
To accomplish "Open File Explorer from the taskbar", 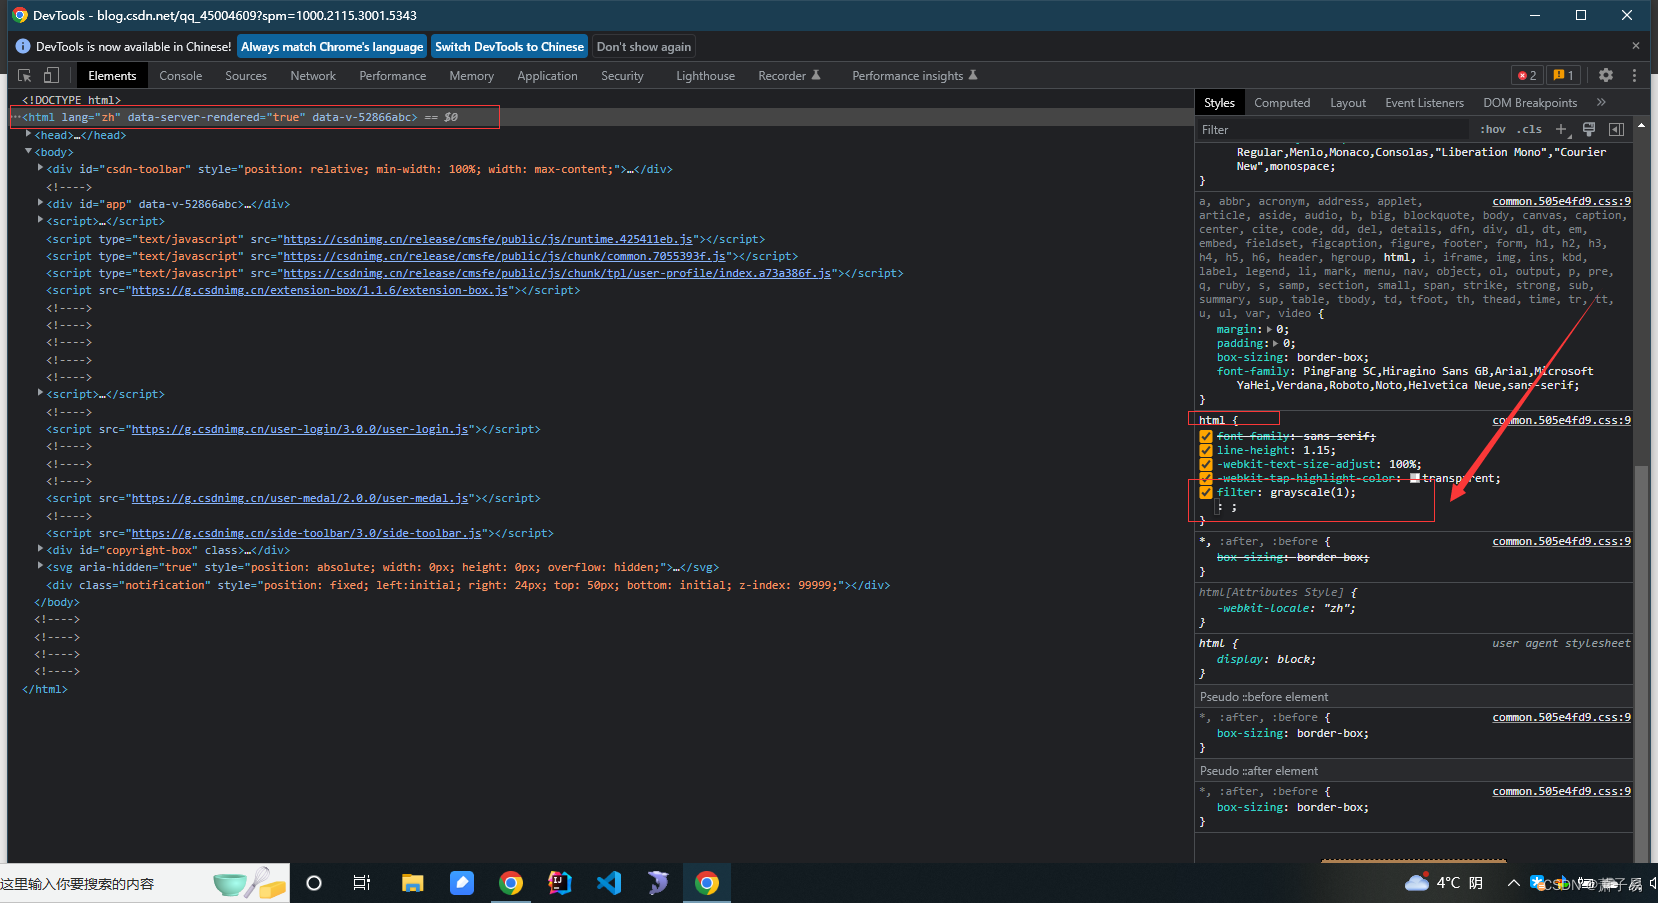I will click(412, 883).
